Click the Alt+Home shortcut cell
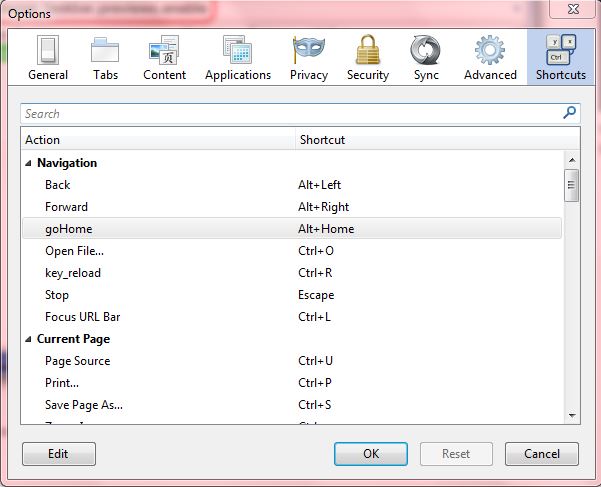Image resolution: width=601 pixels, height=487 pixels. tap(326, 229)
